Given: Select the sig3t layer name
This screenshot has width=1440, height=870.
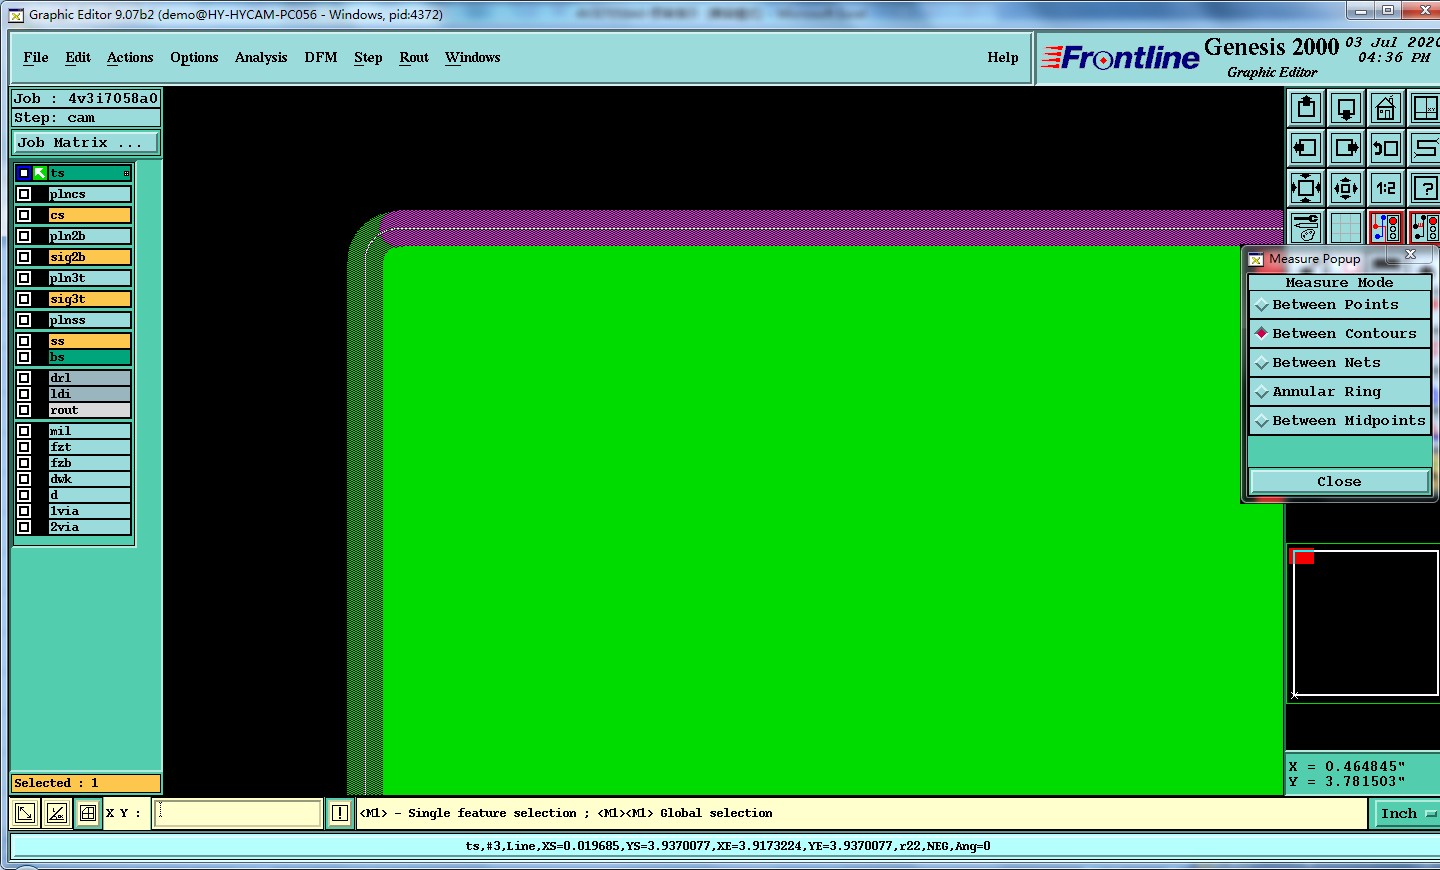Looking at the screenshot, I should [89, 299].
